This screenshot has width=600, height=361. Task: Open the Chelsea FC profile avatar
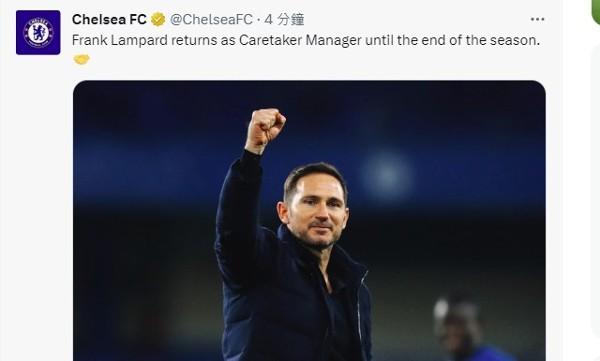38,33
